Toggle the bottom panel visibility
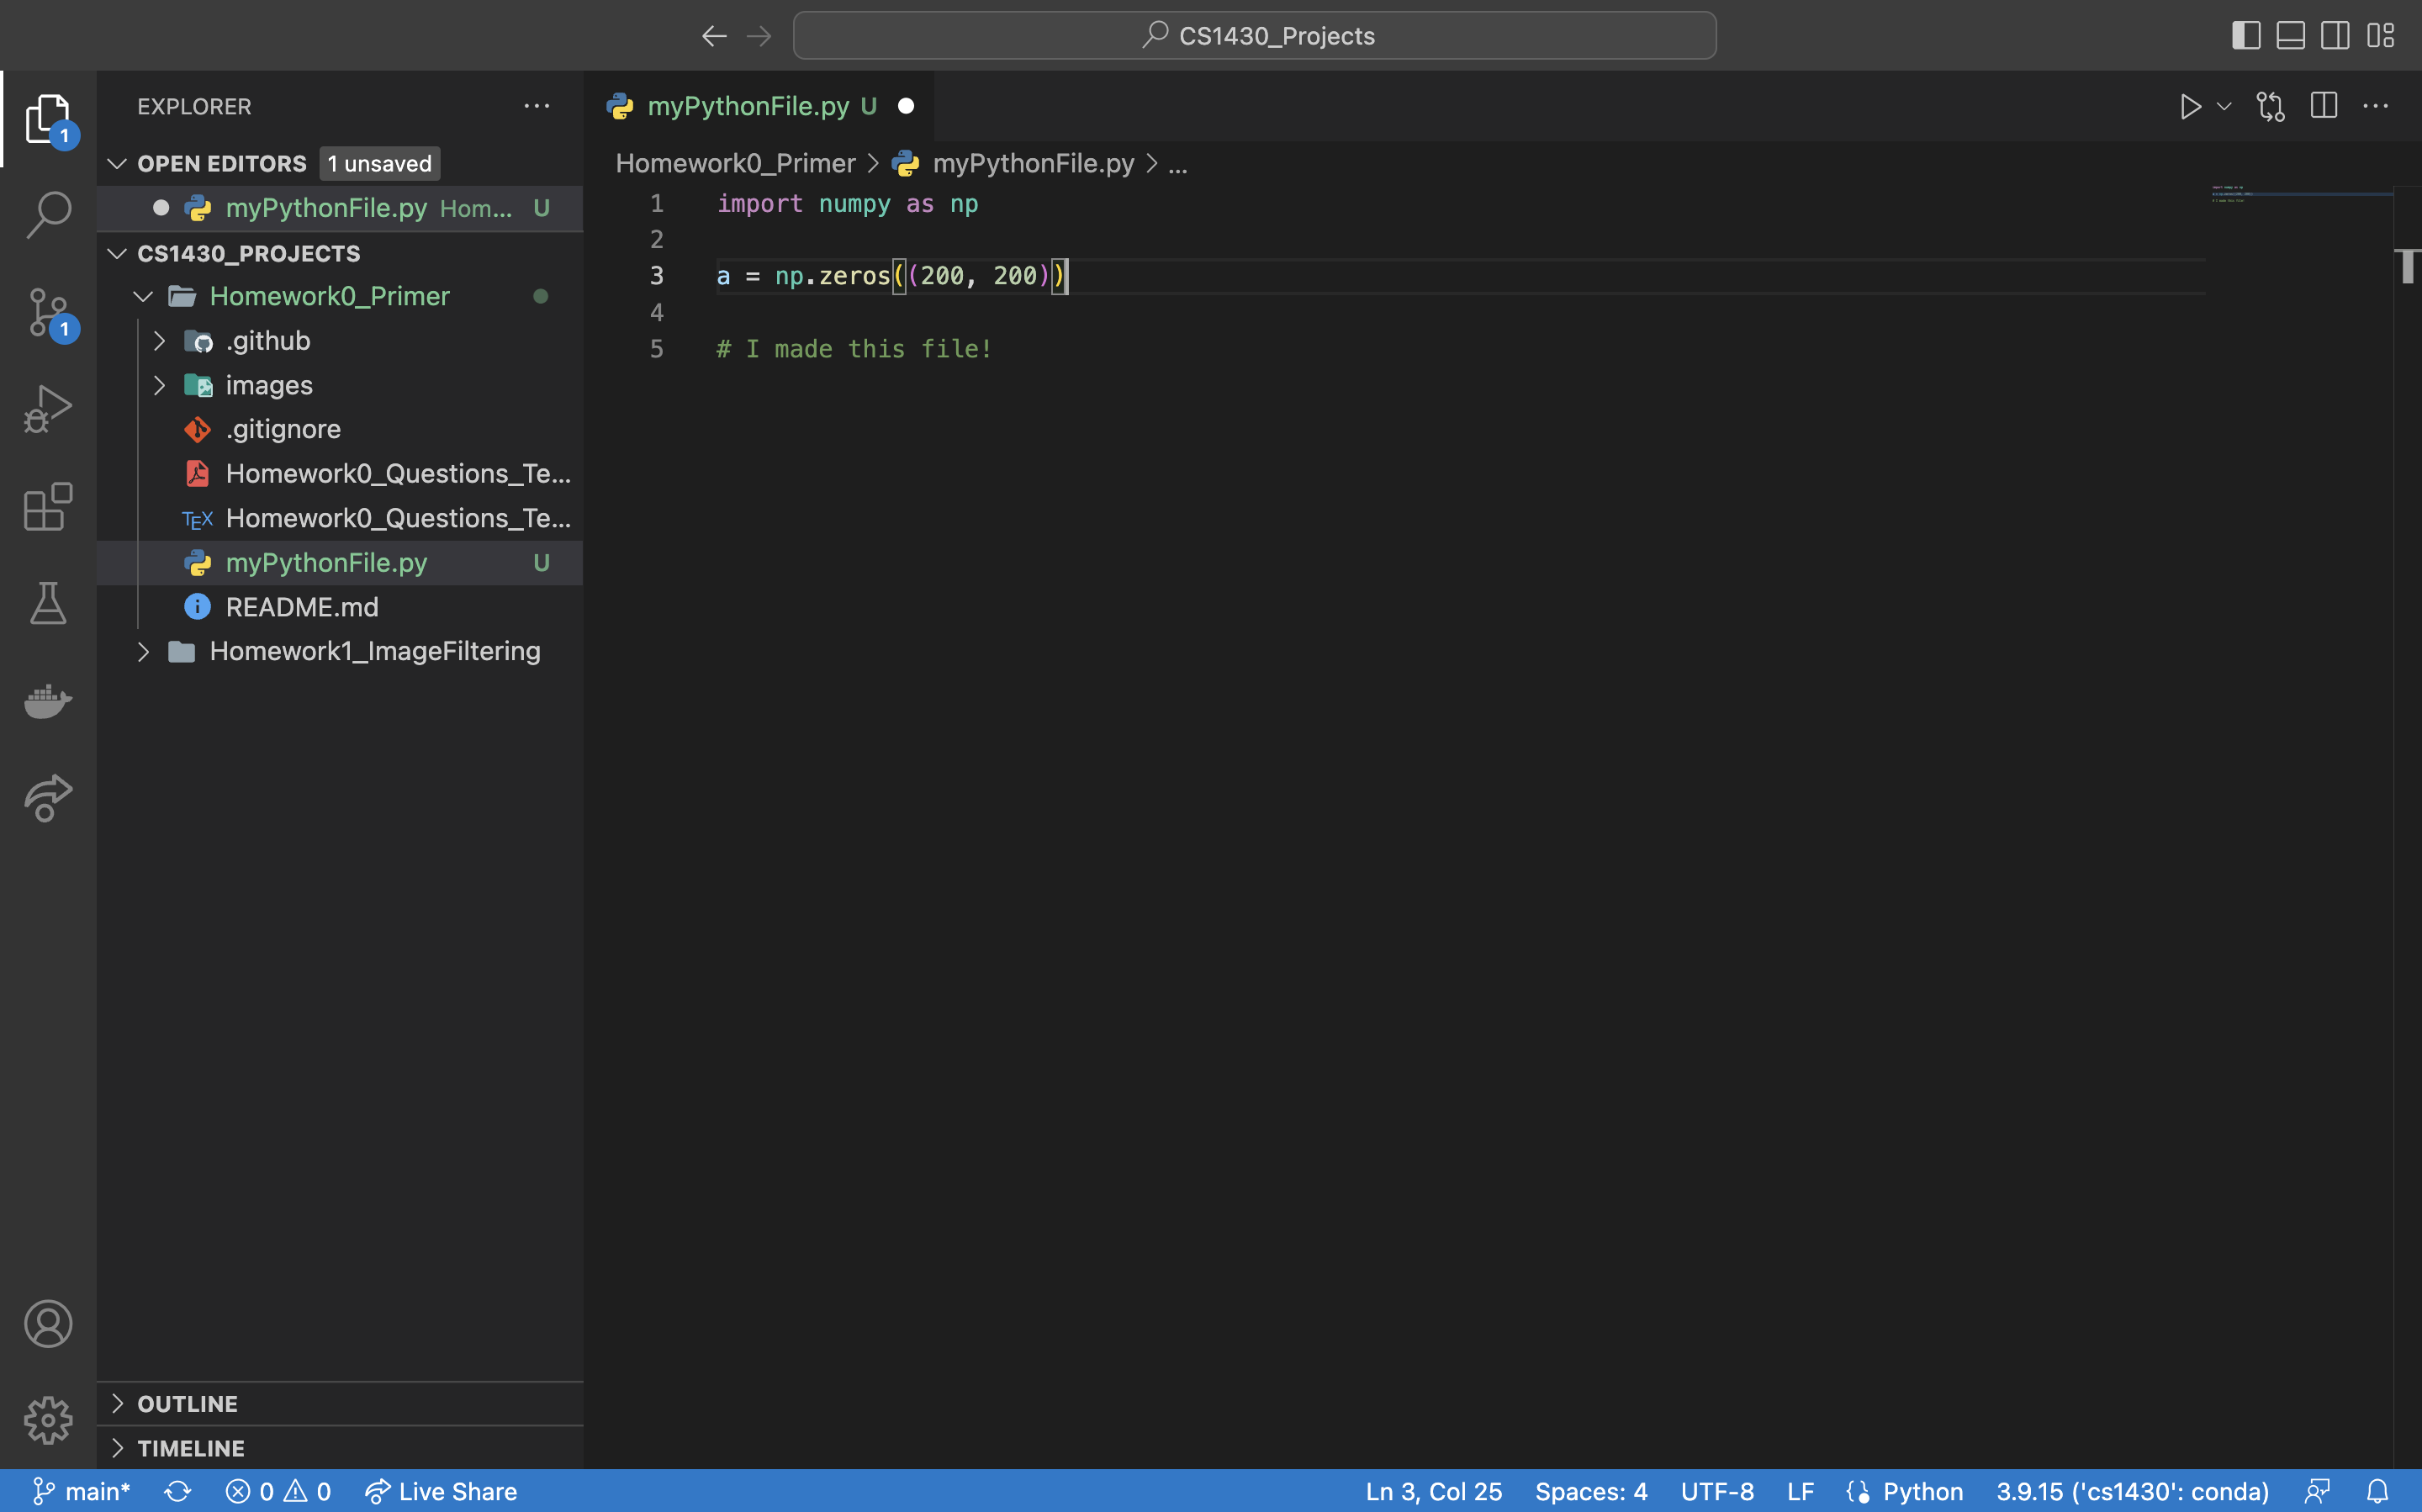This screenshot has width=2422, height=1512. [x=2290, y=35]
